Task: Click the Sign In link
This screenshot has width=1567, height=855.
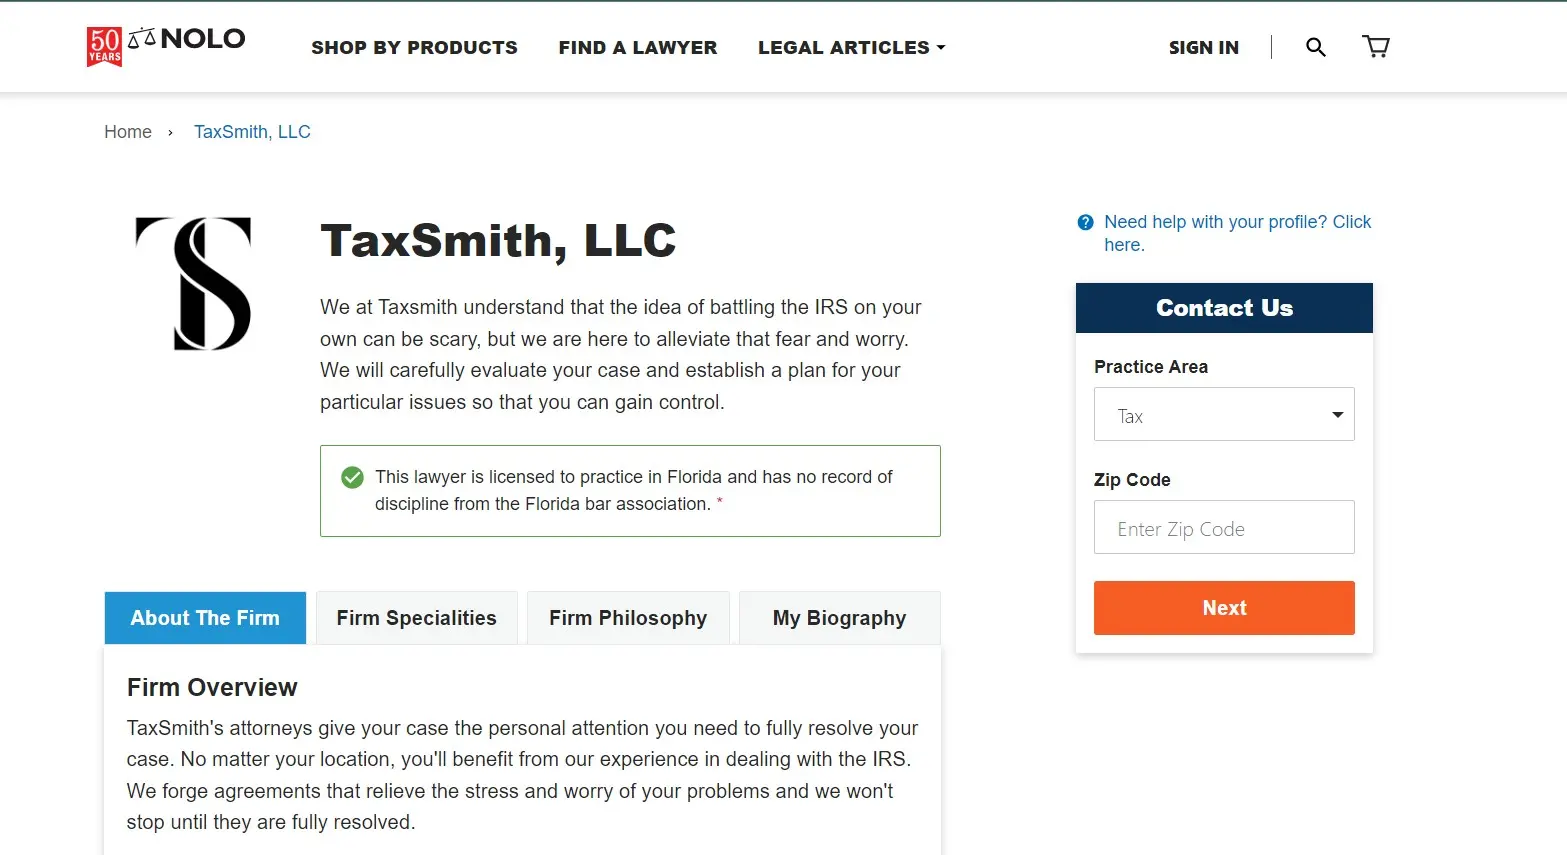Action: coord(1203,47)
